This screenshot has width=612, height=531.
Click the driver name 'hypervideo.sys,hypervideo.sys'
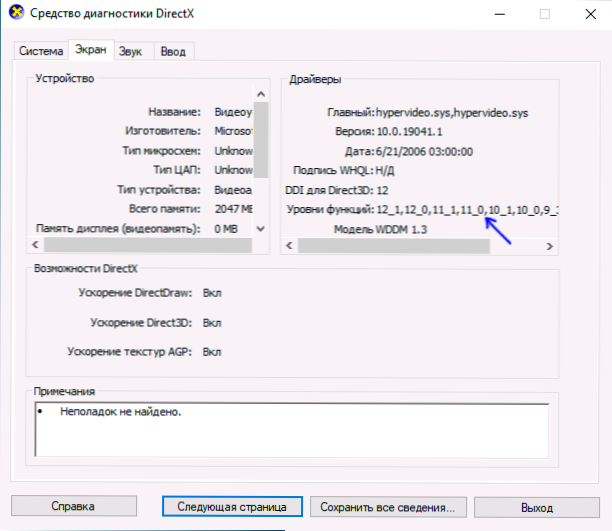click(452, 113)
